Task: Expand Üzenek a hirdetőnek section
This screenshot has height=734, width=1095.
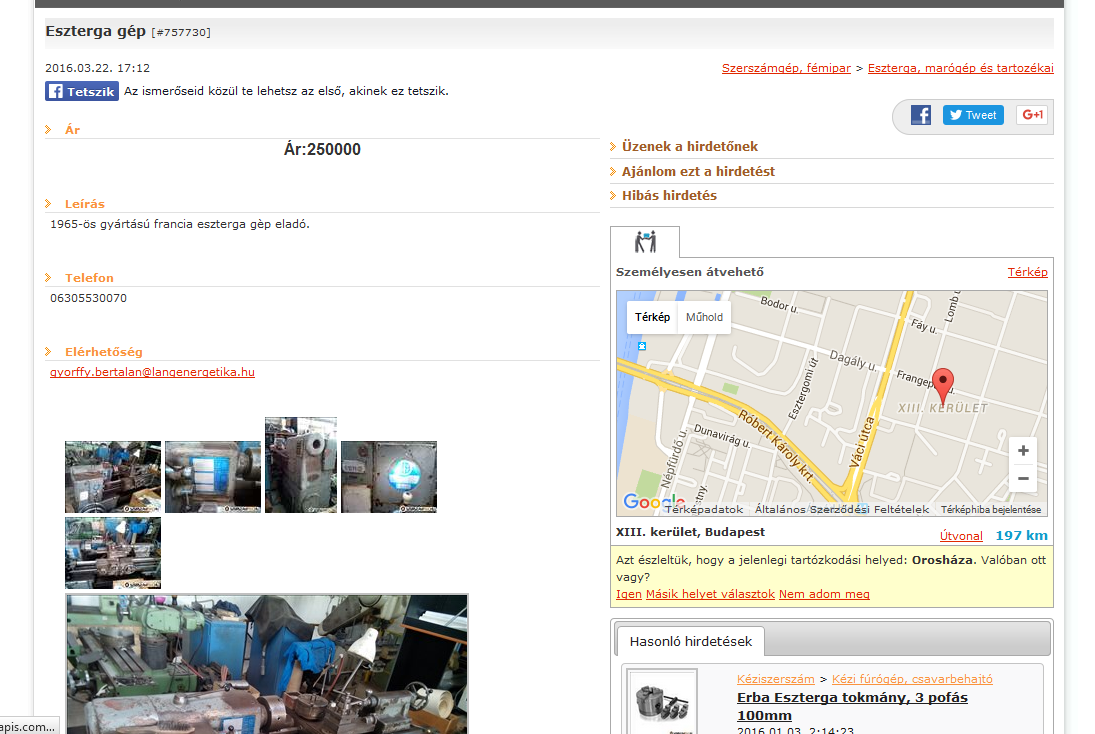Action: click(x=690, y=147)
